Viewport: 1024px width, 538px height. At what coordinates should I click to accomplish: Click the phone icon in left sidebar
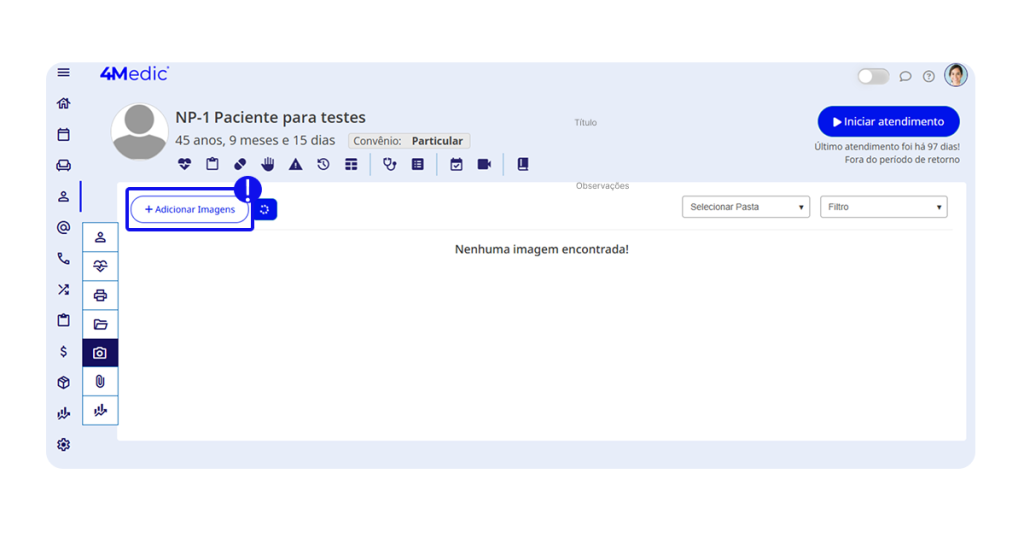coord(64,259)
